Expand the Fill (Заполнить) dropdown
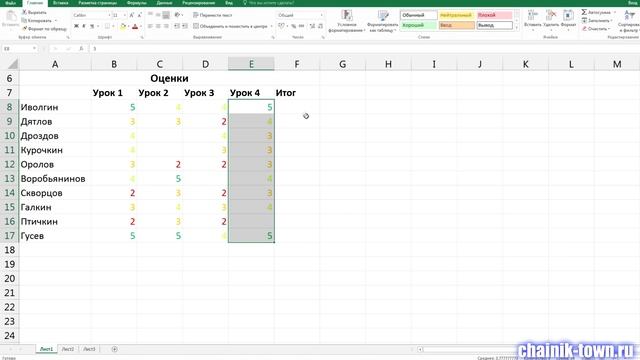The image size is (640, 360). [611, 20]
